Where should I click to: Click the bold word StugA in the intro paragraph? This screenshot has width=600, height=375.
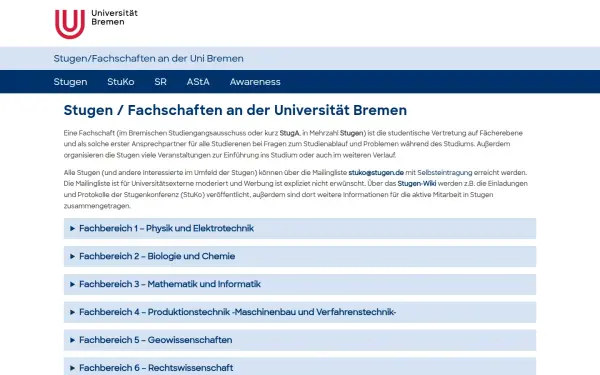pyautogui.click(x=289, y=133)
